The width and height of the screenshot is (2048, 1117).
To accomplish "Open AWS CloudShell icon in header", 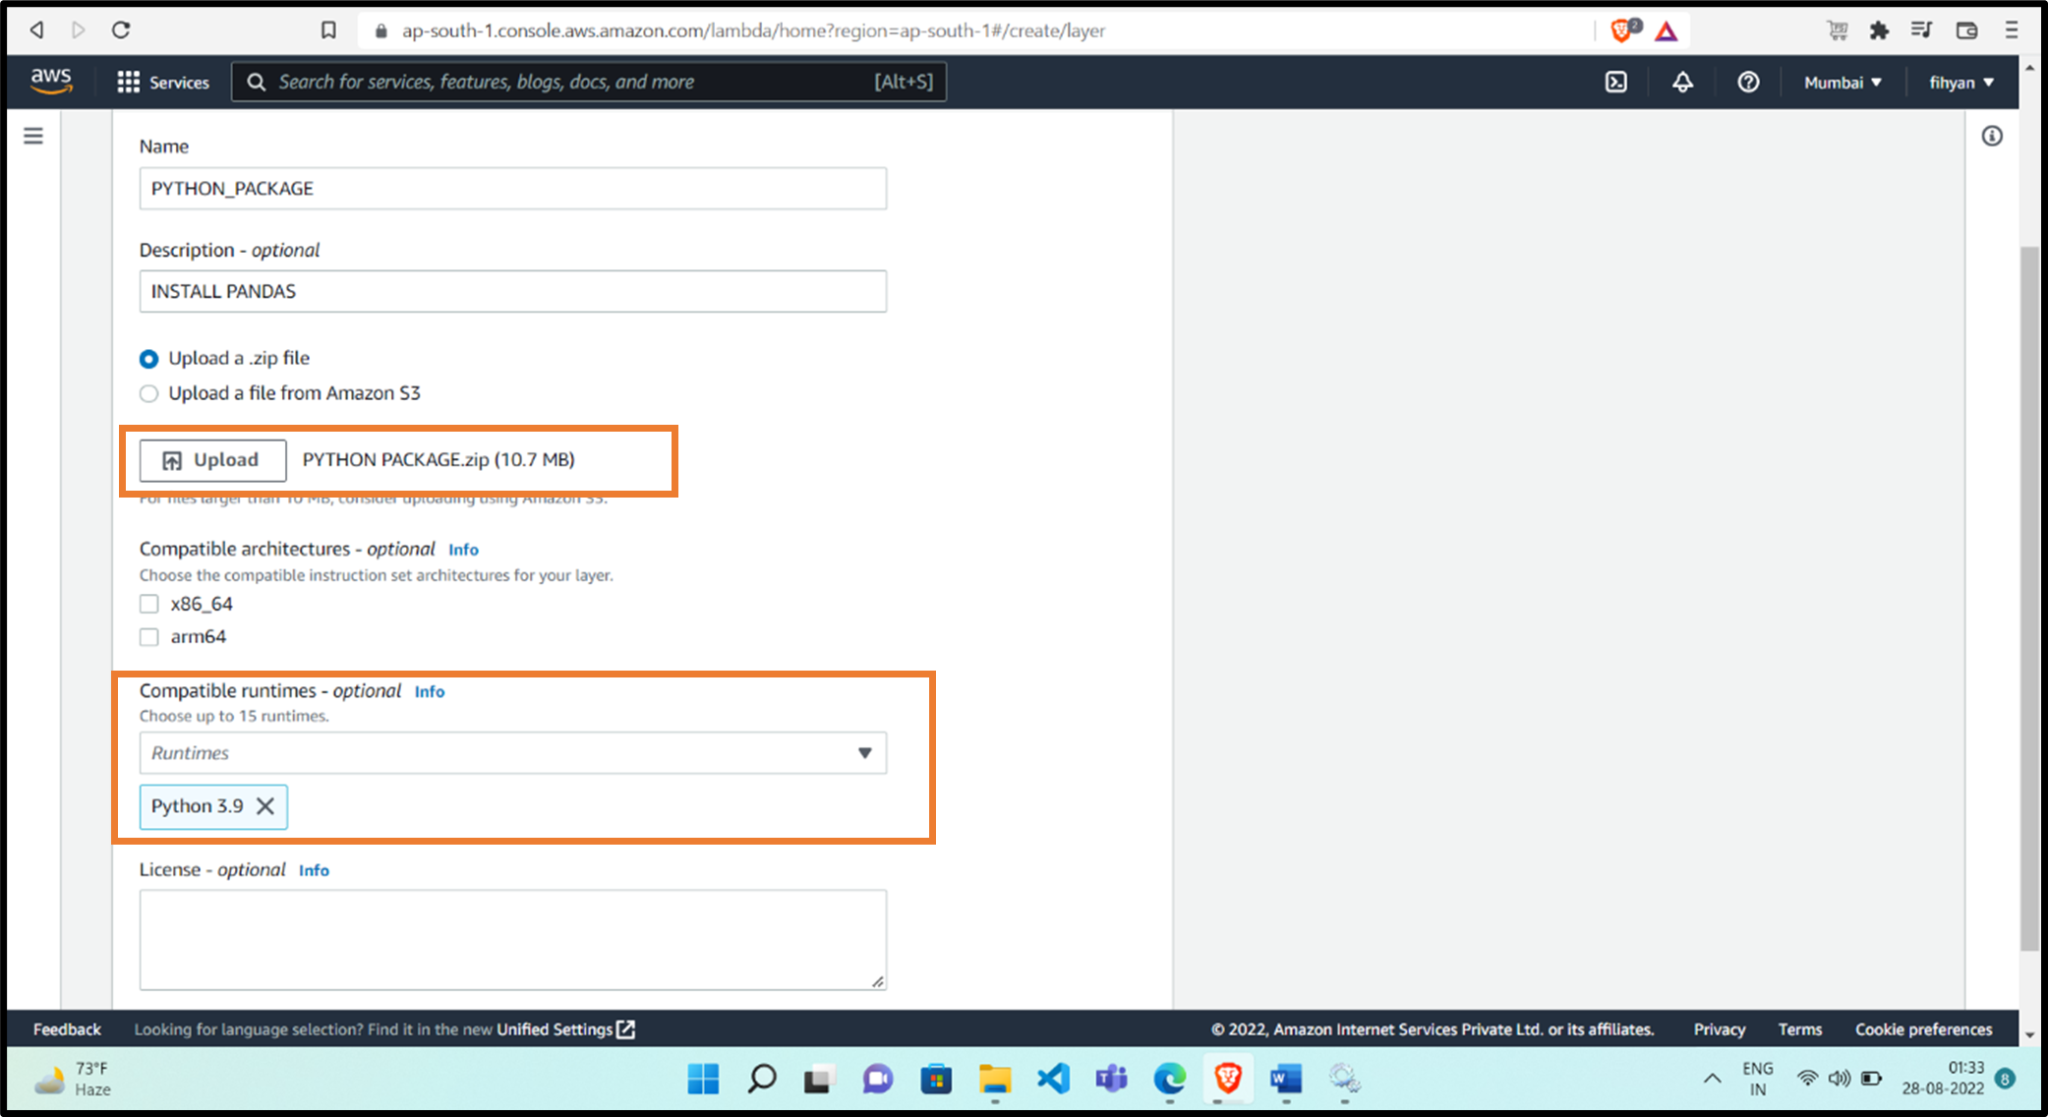I will (1616, 82).
